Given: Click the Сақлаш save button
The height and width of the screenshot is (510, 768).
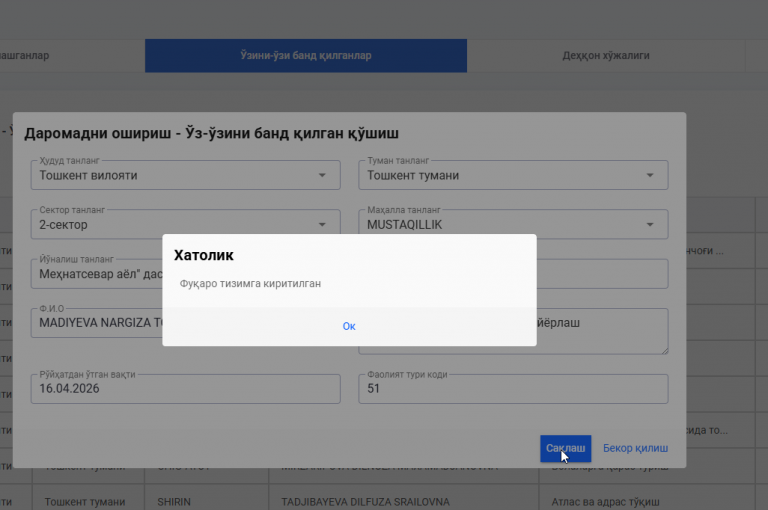Looking at the screenshot, I should pos(565,448).
